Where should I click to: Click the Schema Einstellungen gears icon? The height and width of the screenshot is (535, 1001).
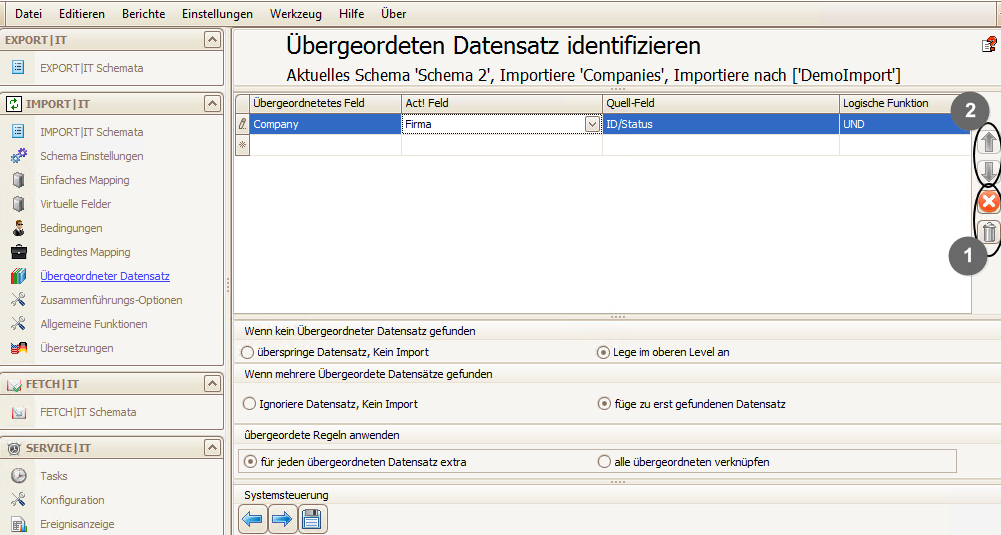click(19, 156)
